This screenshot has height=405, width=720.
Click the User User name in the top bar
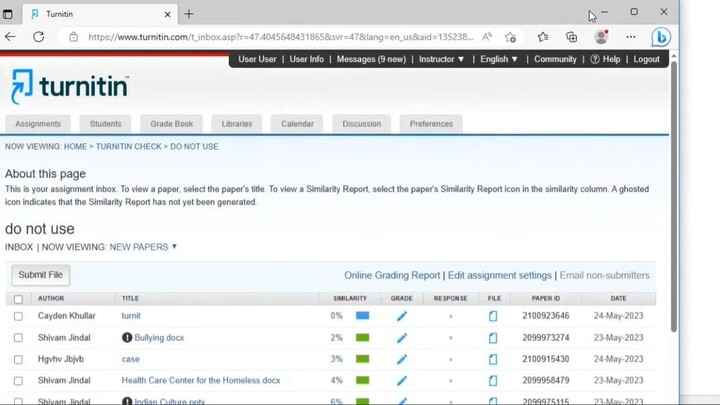point(257,59)
